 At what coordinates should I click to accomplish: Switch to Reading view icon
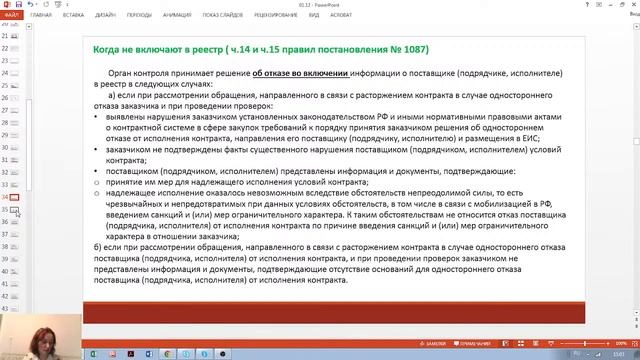(536, 344)
